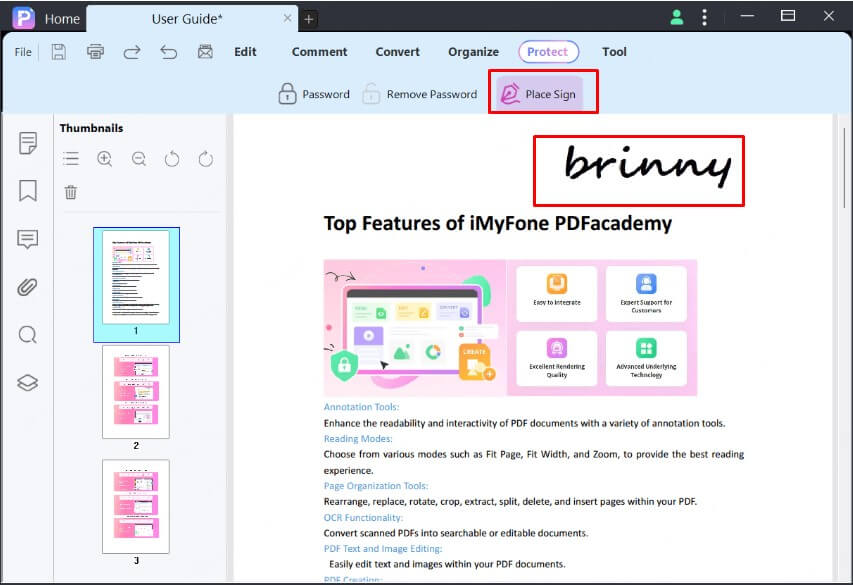853x585 pixels.
Task: Click the Password lock button
Action: coord(314,94)
